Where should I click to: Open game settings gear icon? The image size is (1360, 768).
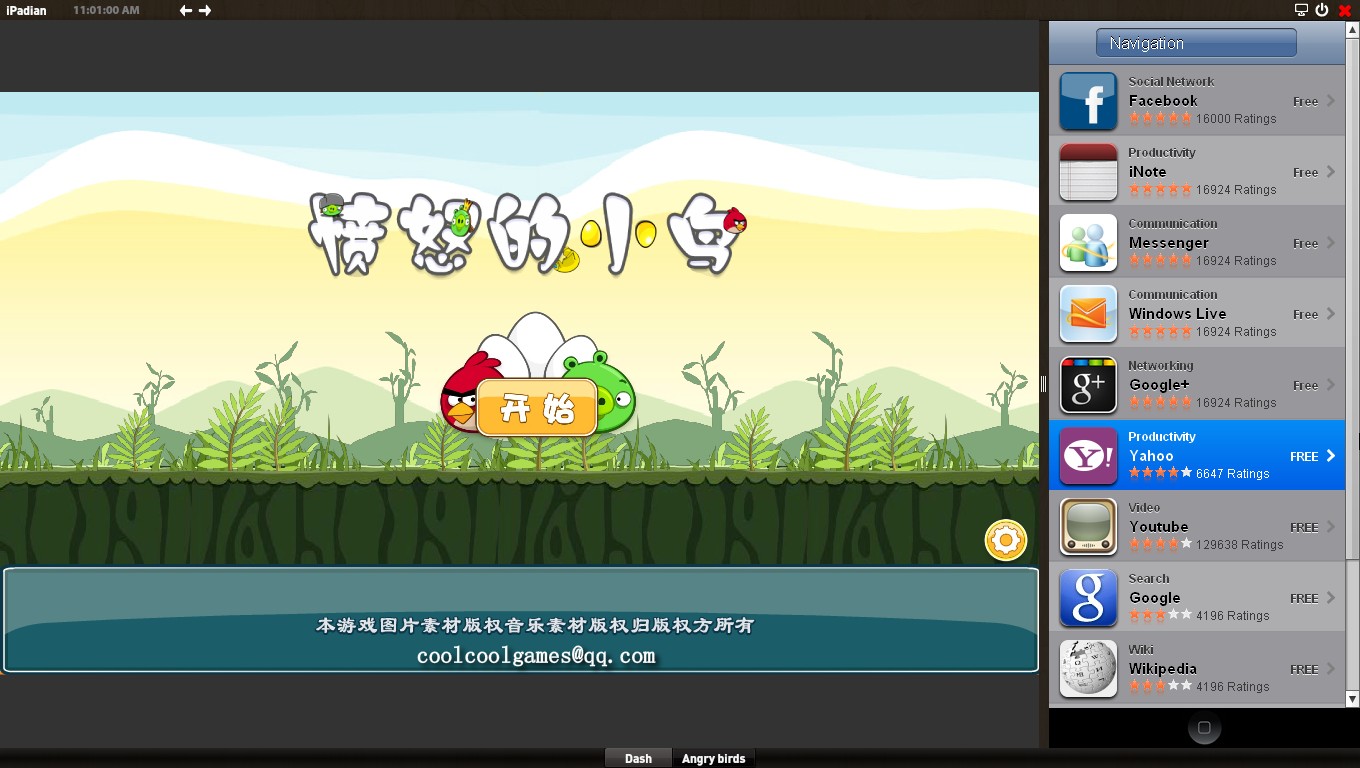[1005, 541]
